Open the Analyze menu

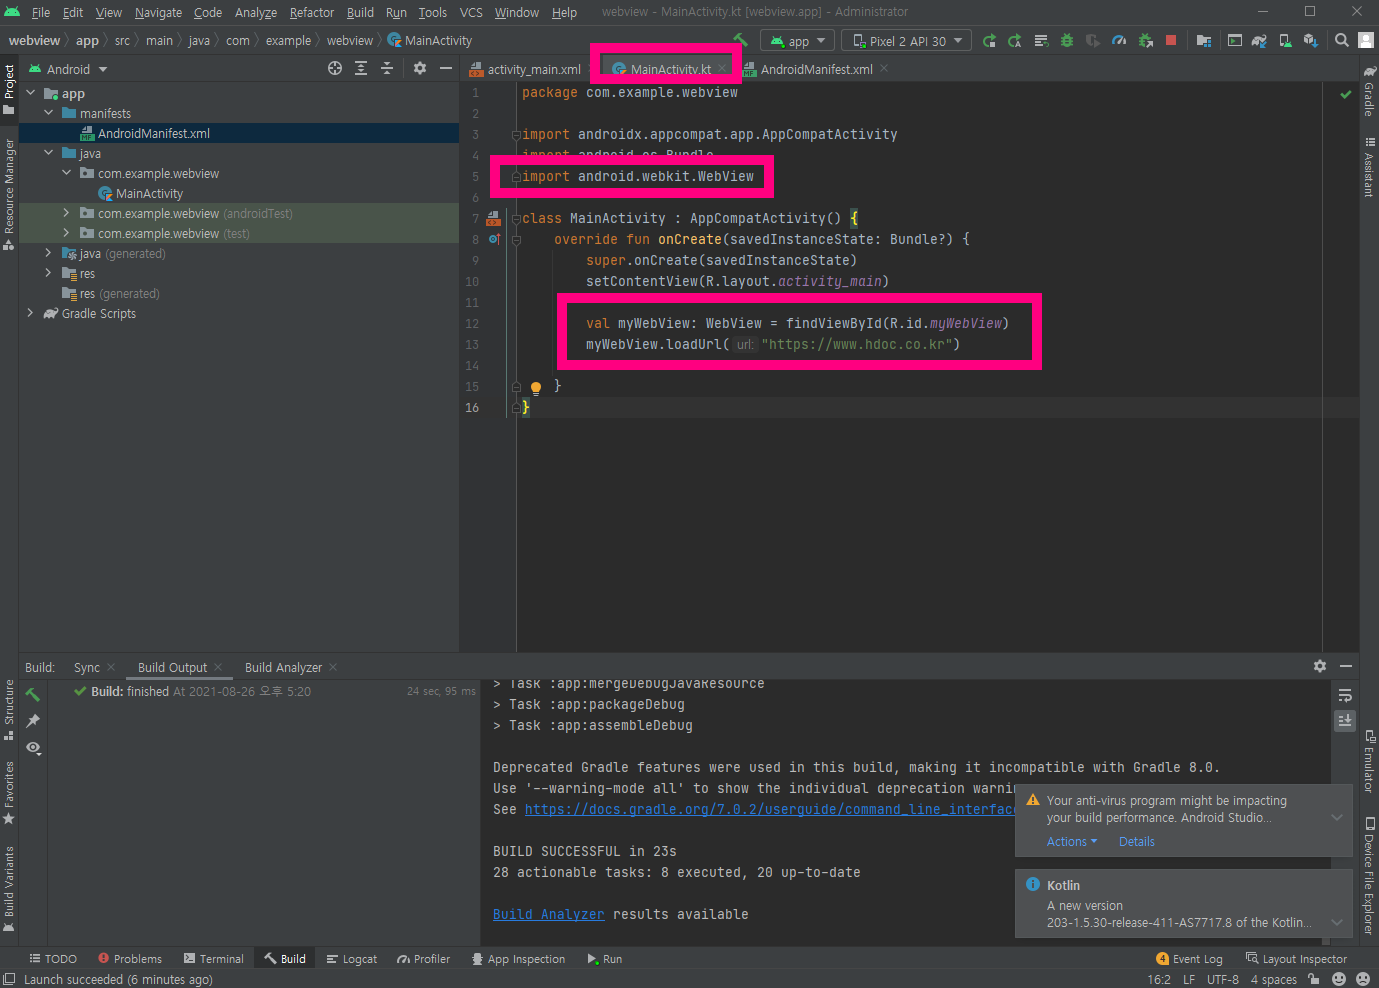click(256, 12)
